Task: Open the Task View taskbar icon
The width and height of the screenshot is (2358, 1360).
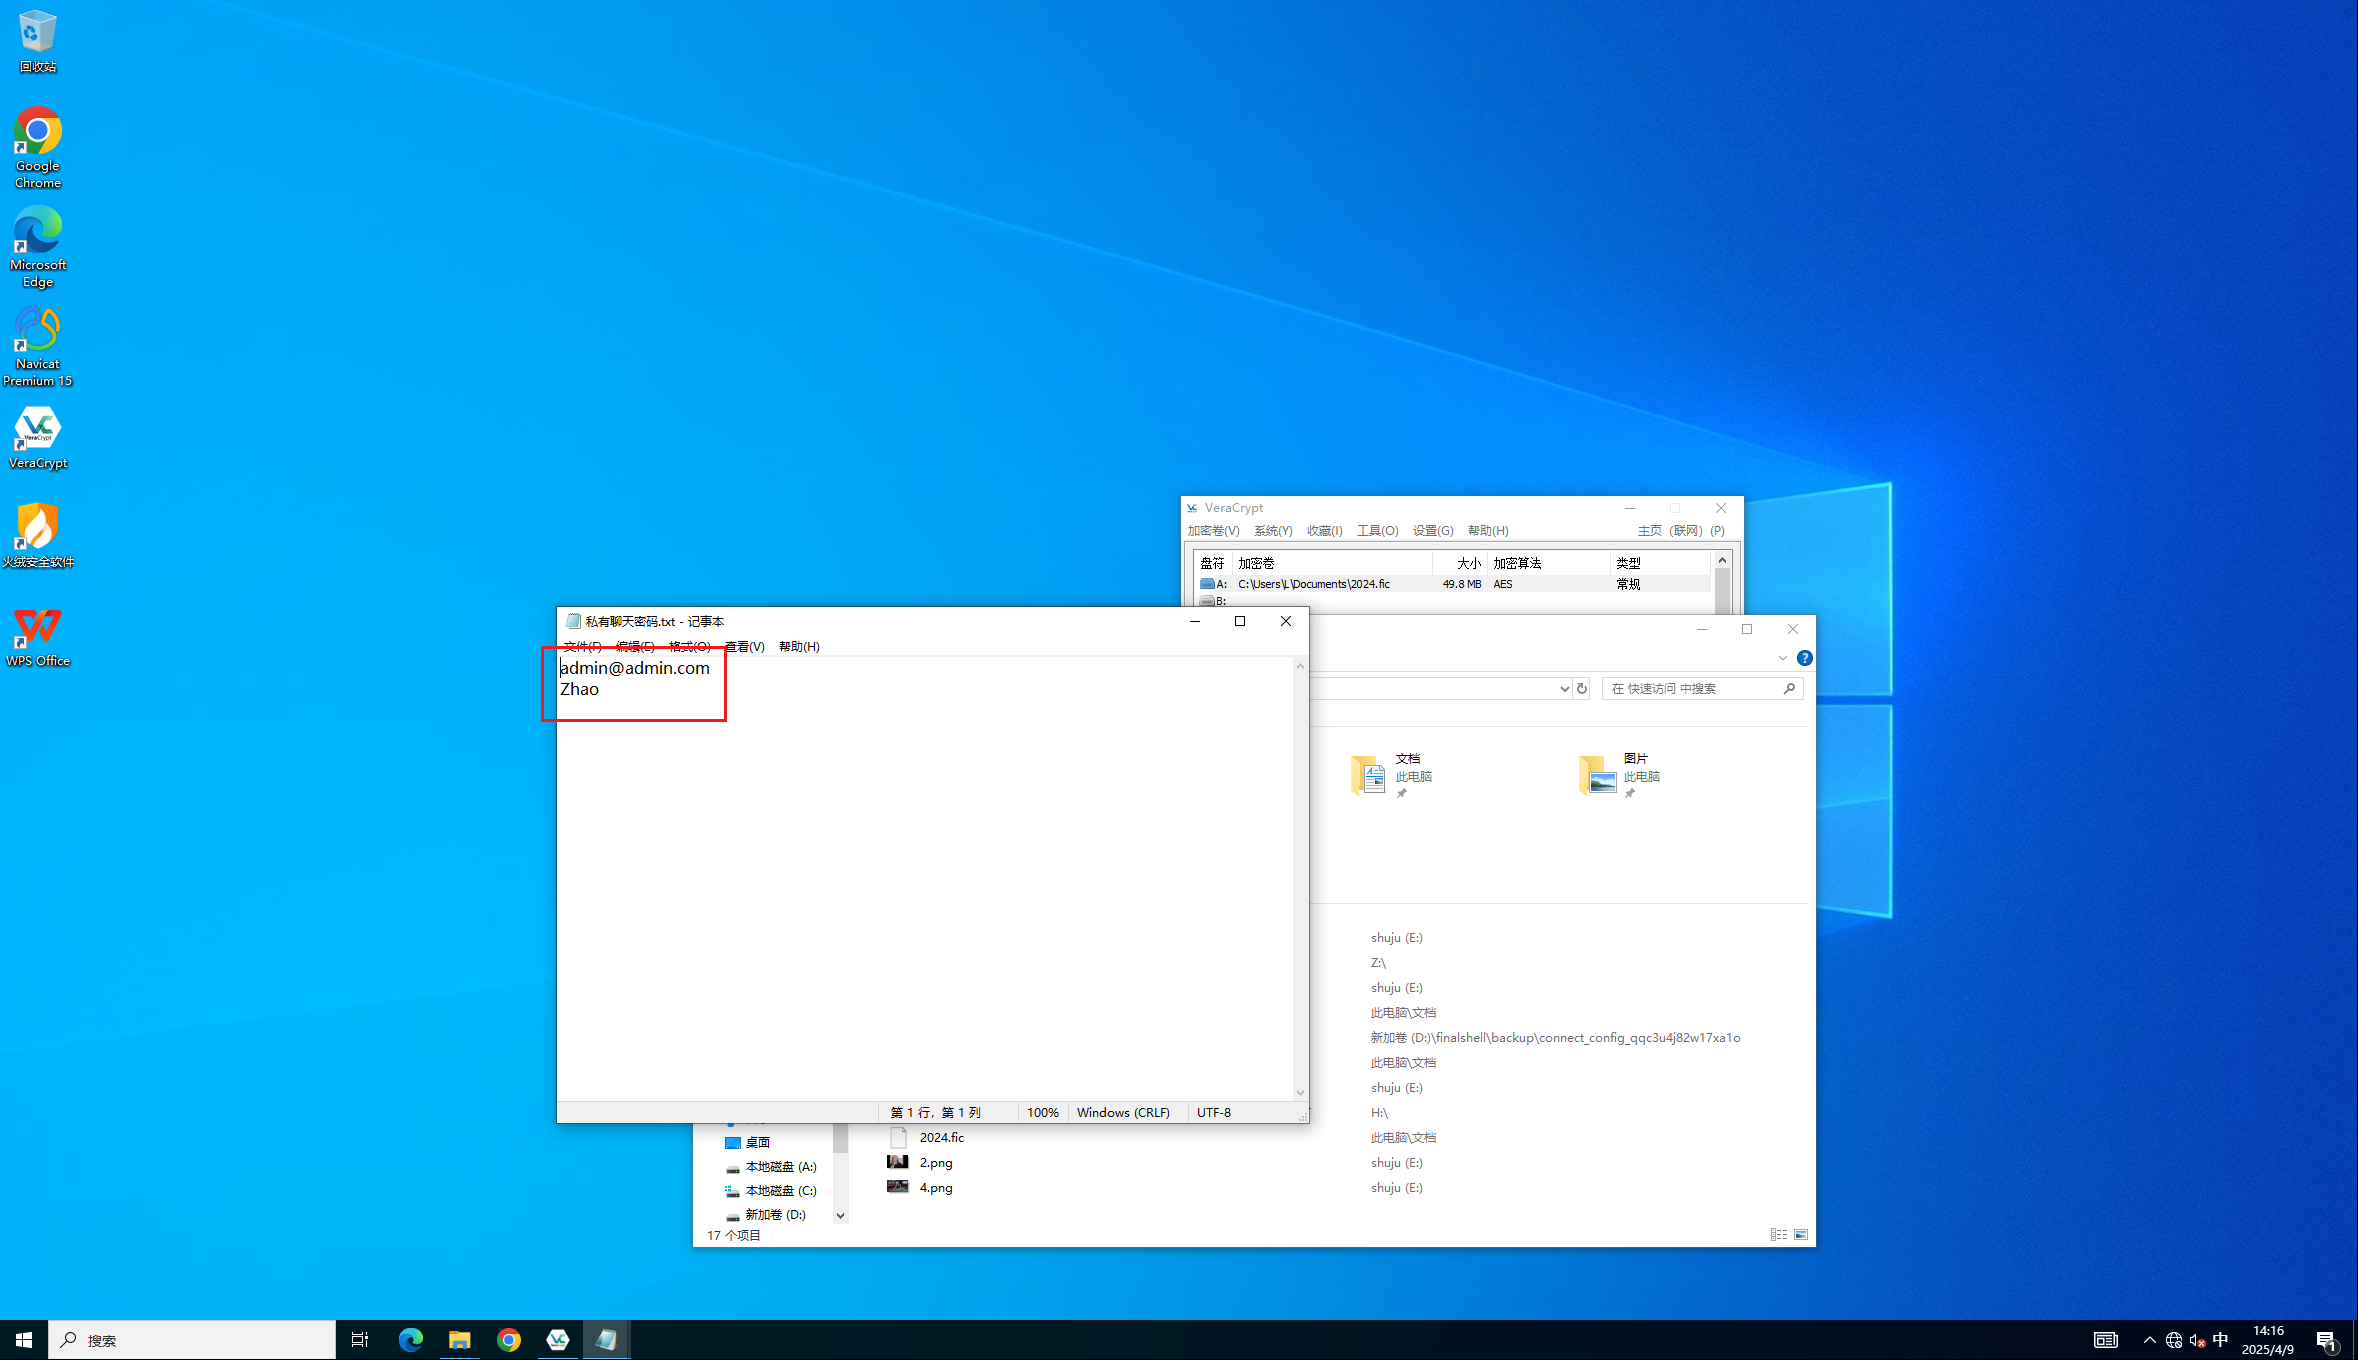Action: [360, 1340]
